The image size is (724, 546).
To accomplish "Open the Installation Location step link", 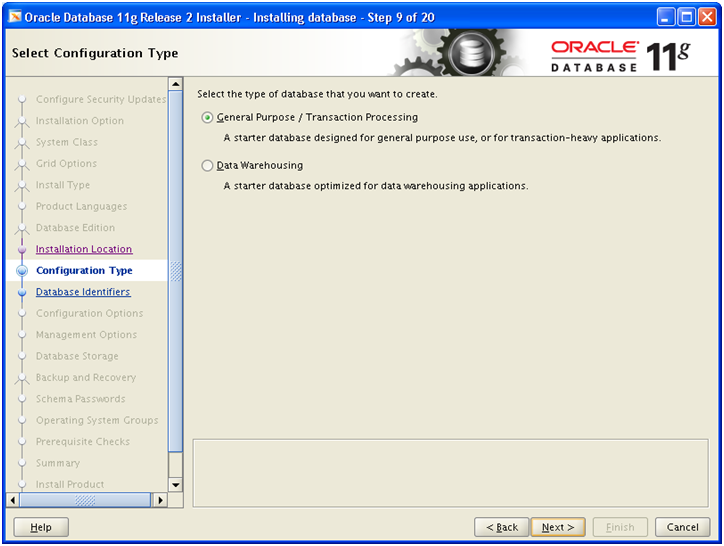I will click(84, 249).
